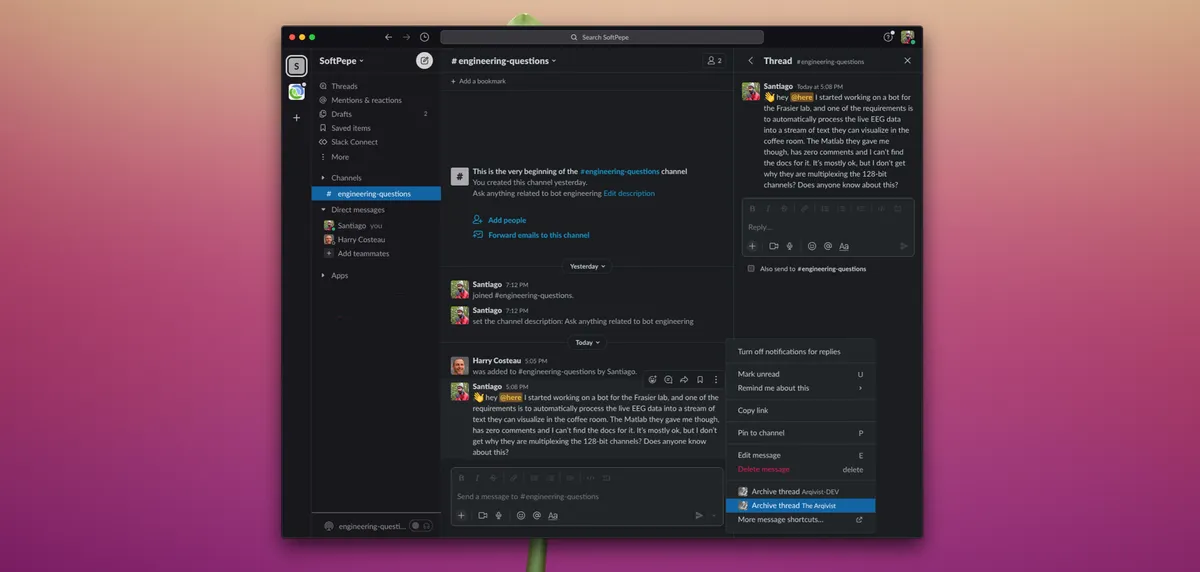Click the microphone icon in thread reply box
Screen dimensions: 1200x572
(x=789, y=246)
